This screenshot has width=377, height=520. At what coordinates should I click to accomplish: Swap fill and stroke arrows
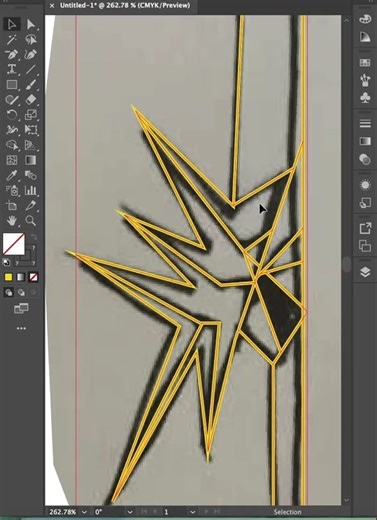(33, 237)
